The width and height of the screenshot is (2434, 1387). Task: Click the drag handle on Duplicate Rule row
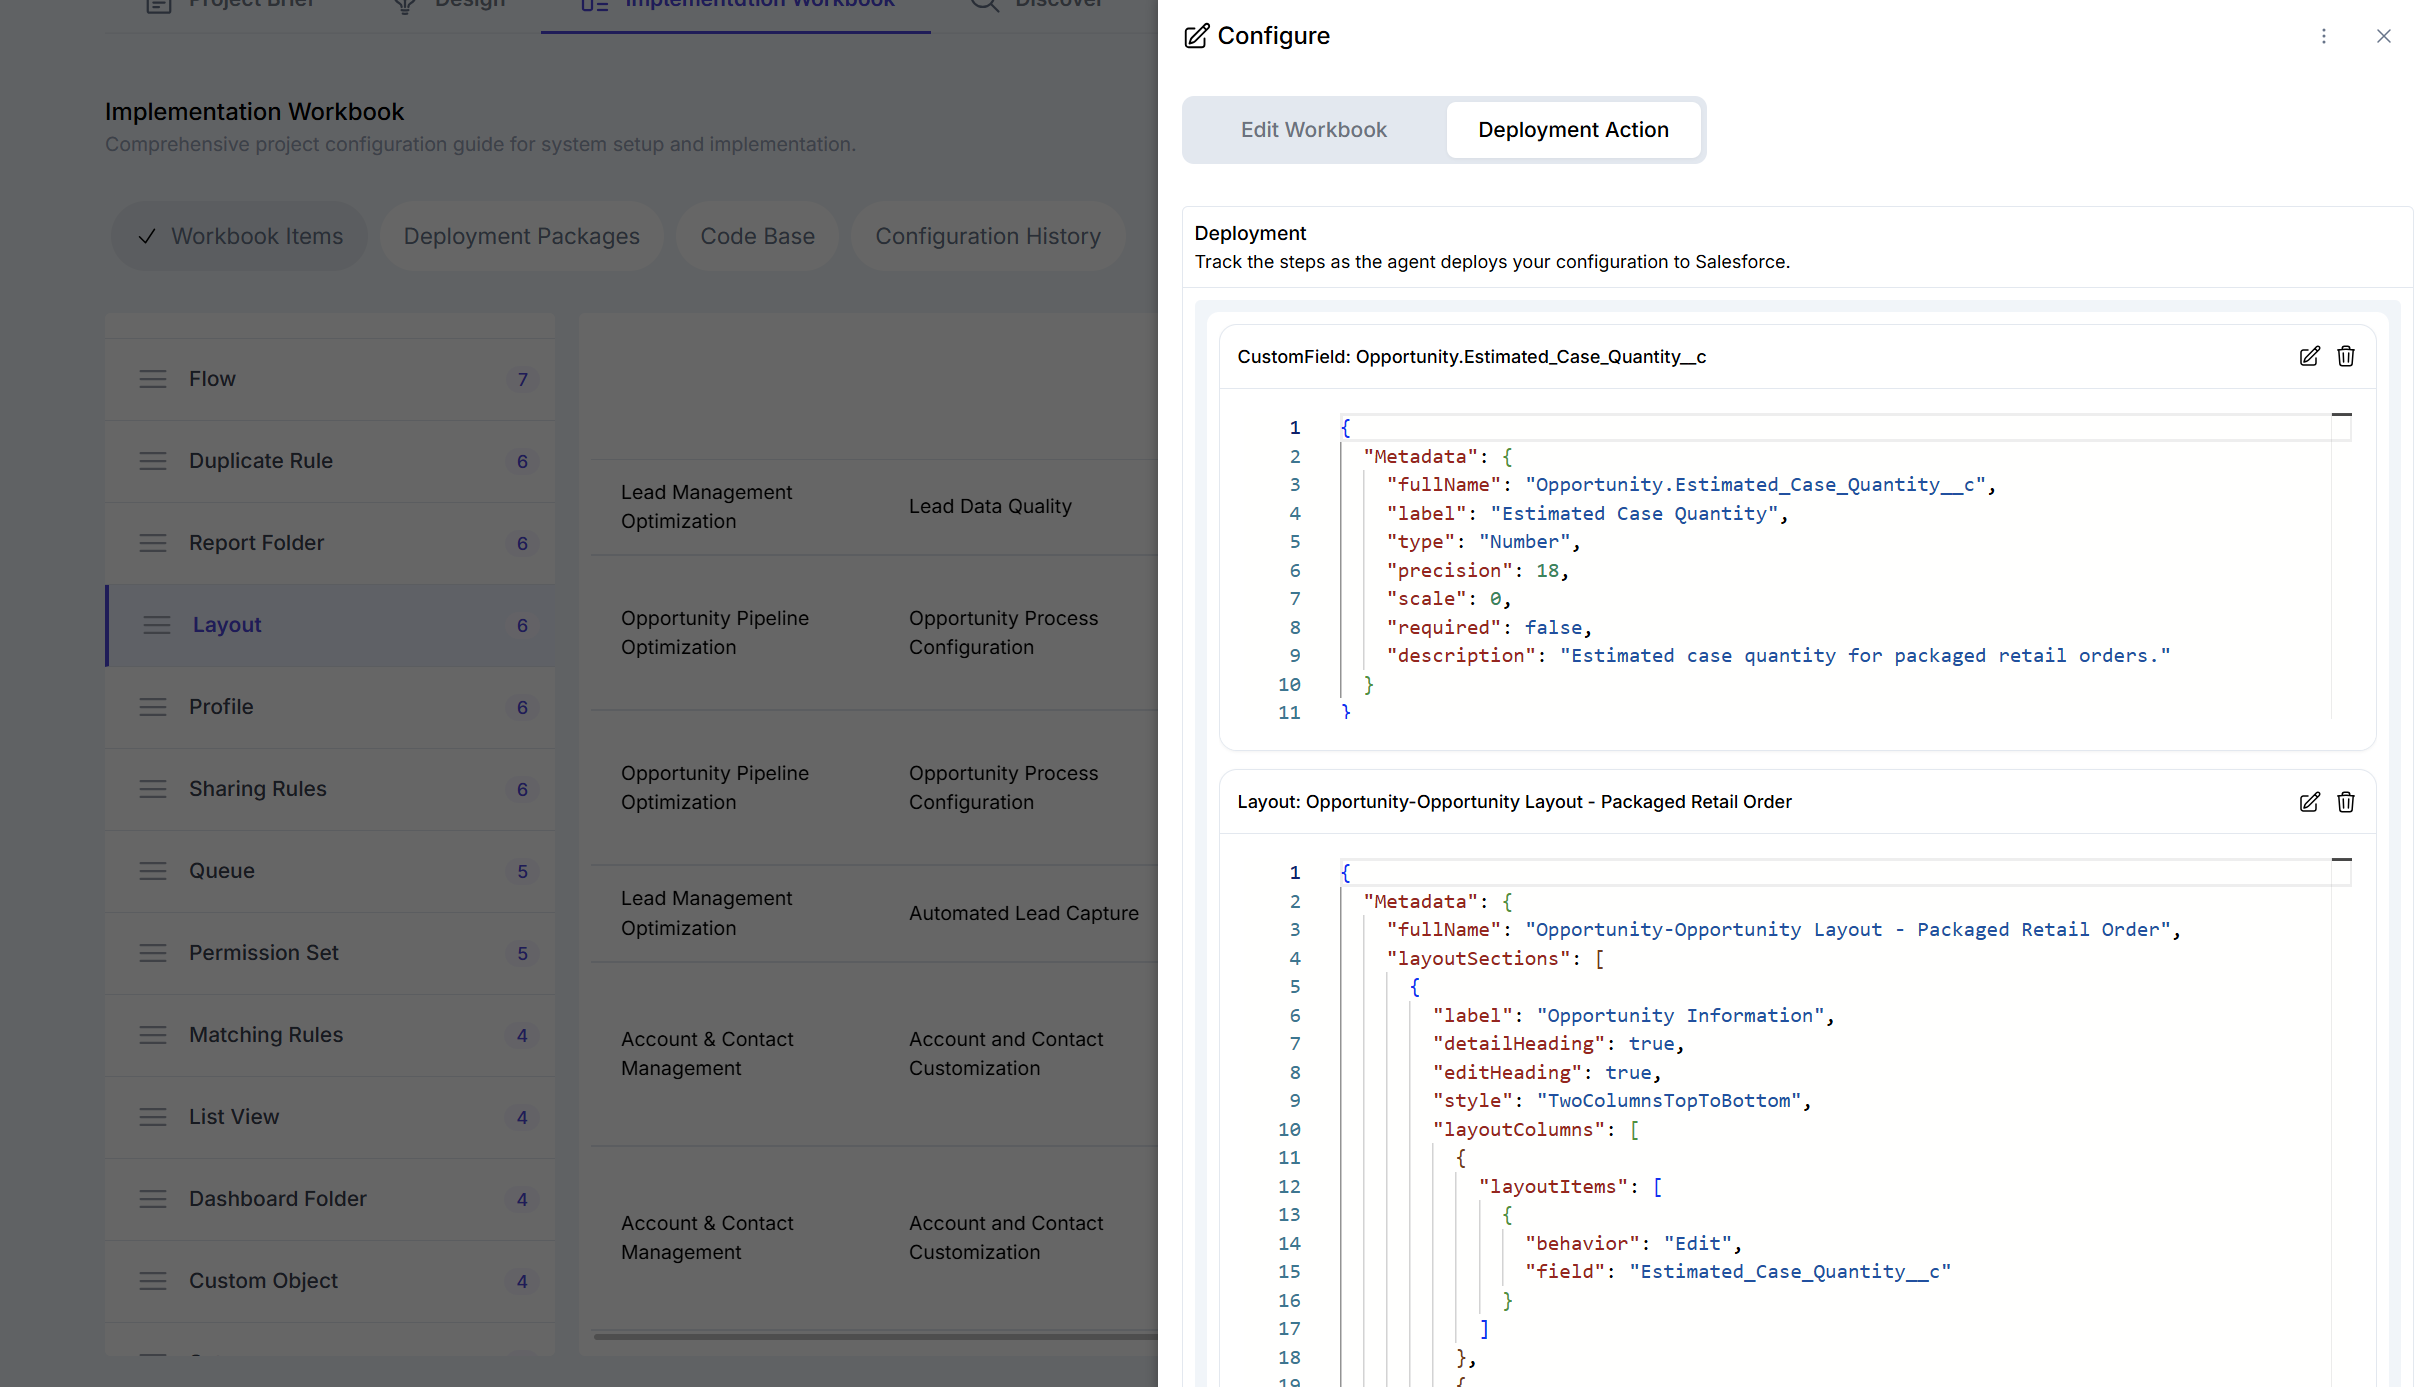(x=153, y=461)
